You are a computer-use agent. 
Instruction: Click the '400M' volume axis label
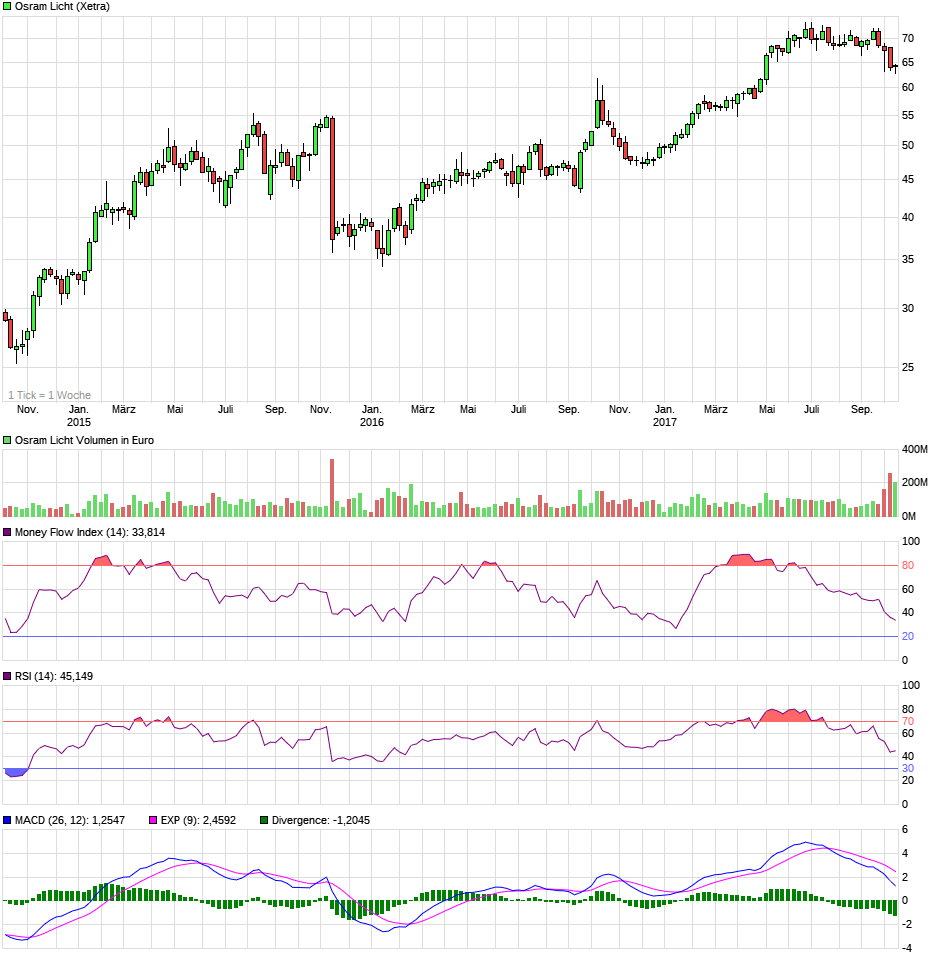click(x=915, y=450)
